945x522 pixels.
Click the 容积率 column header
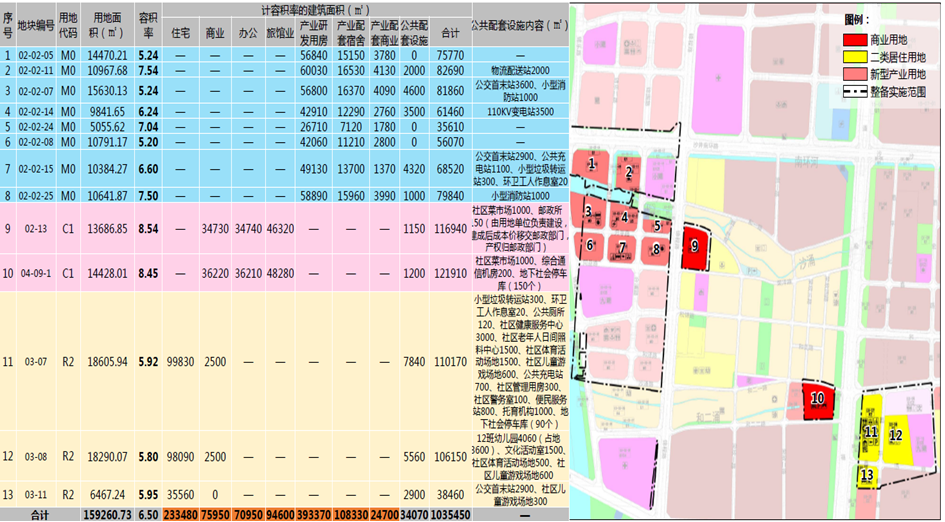(148, 25)
